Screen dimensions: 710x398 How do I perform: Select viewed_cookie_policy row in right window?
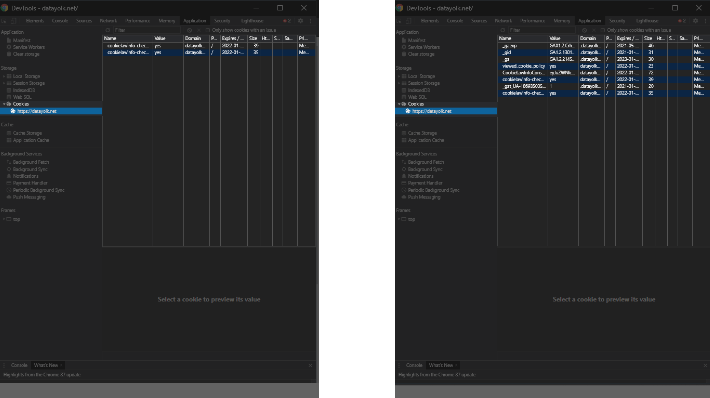coord(603,66)
